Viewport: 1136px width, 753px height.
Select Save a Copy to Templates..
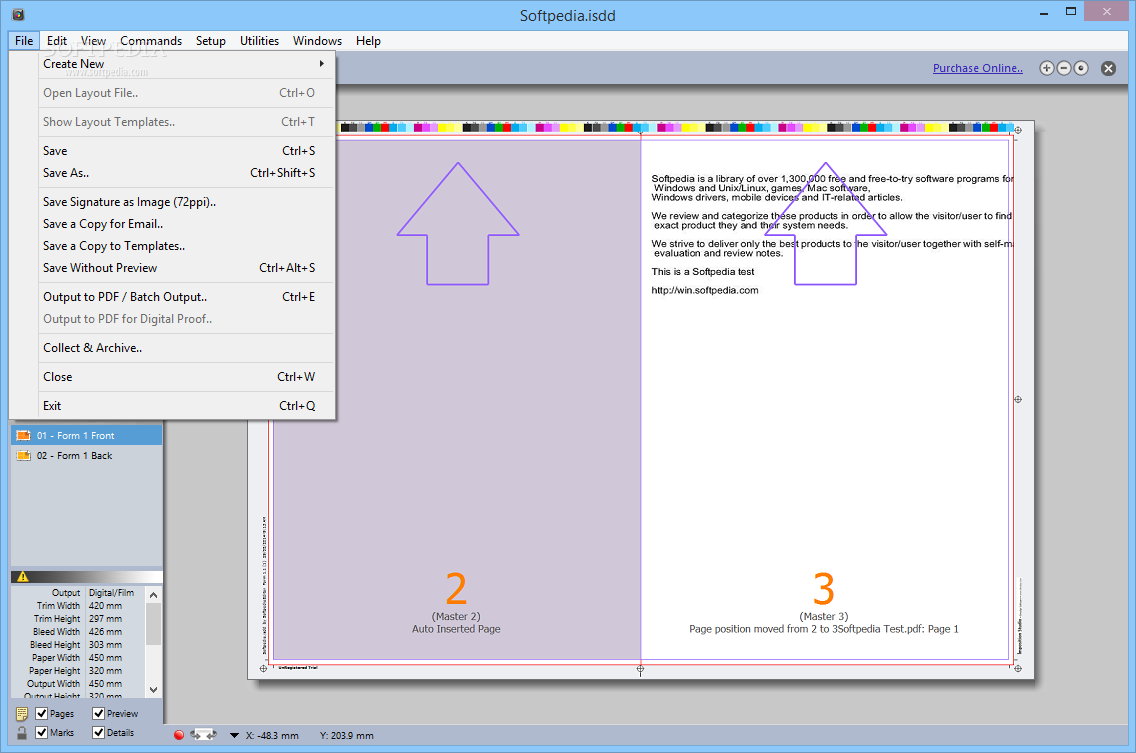172,246
